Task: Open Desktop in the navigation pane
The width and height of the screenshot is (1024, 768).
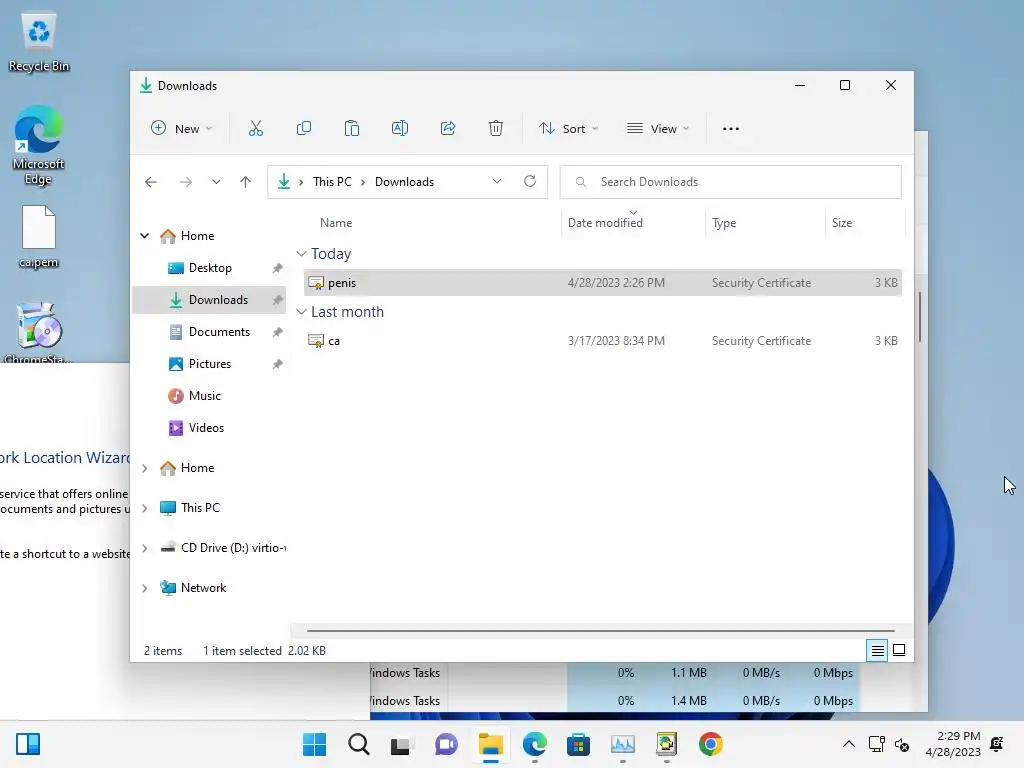Action: (209, 268)
